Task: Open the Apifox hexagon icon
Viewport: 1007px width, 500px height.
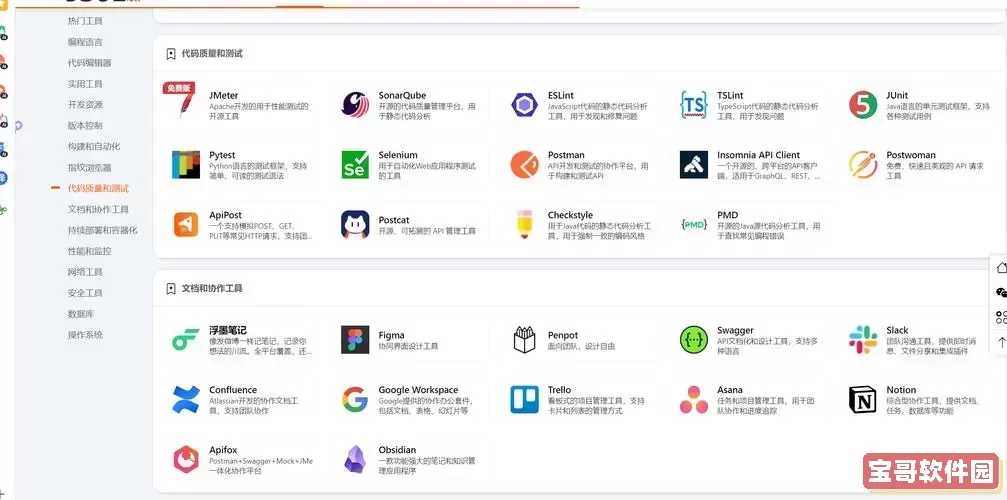Action: pos(186,460)
